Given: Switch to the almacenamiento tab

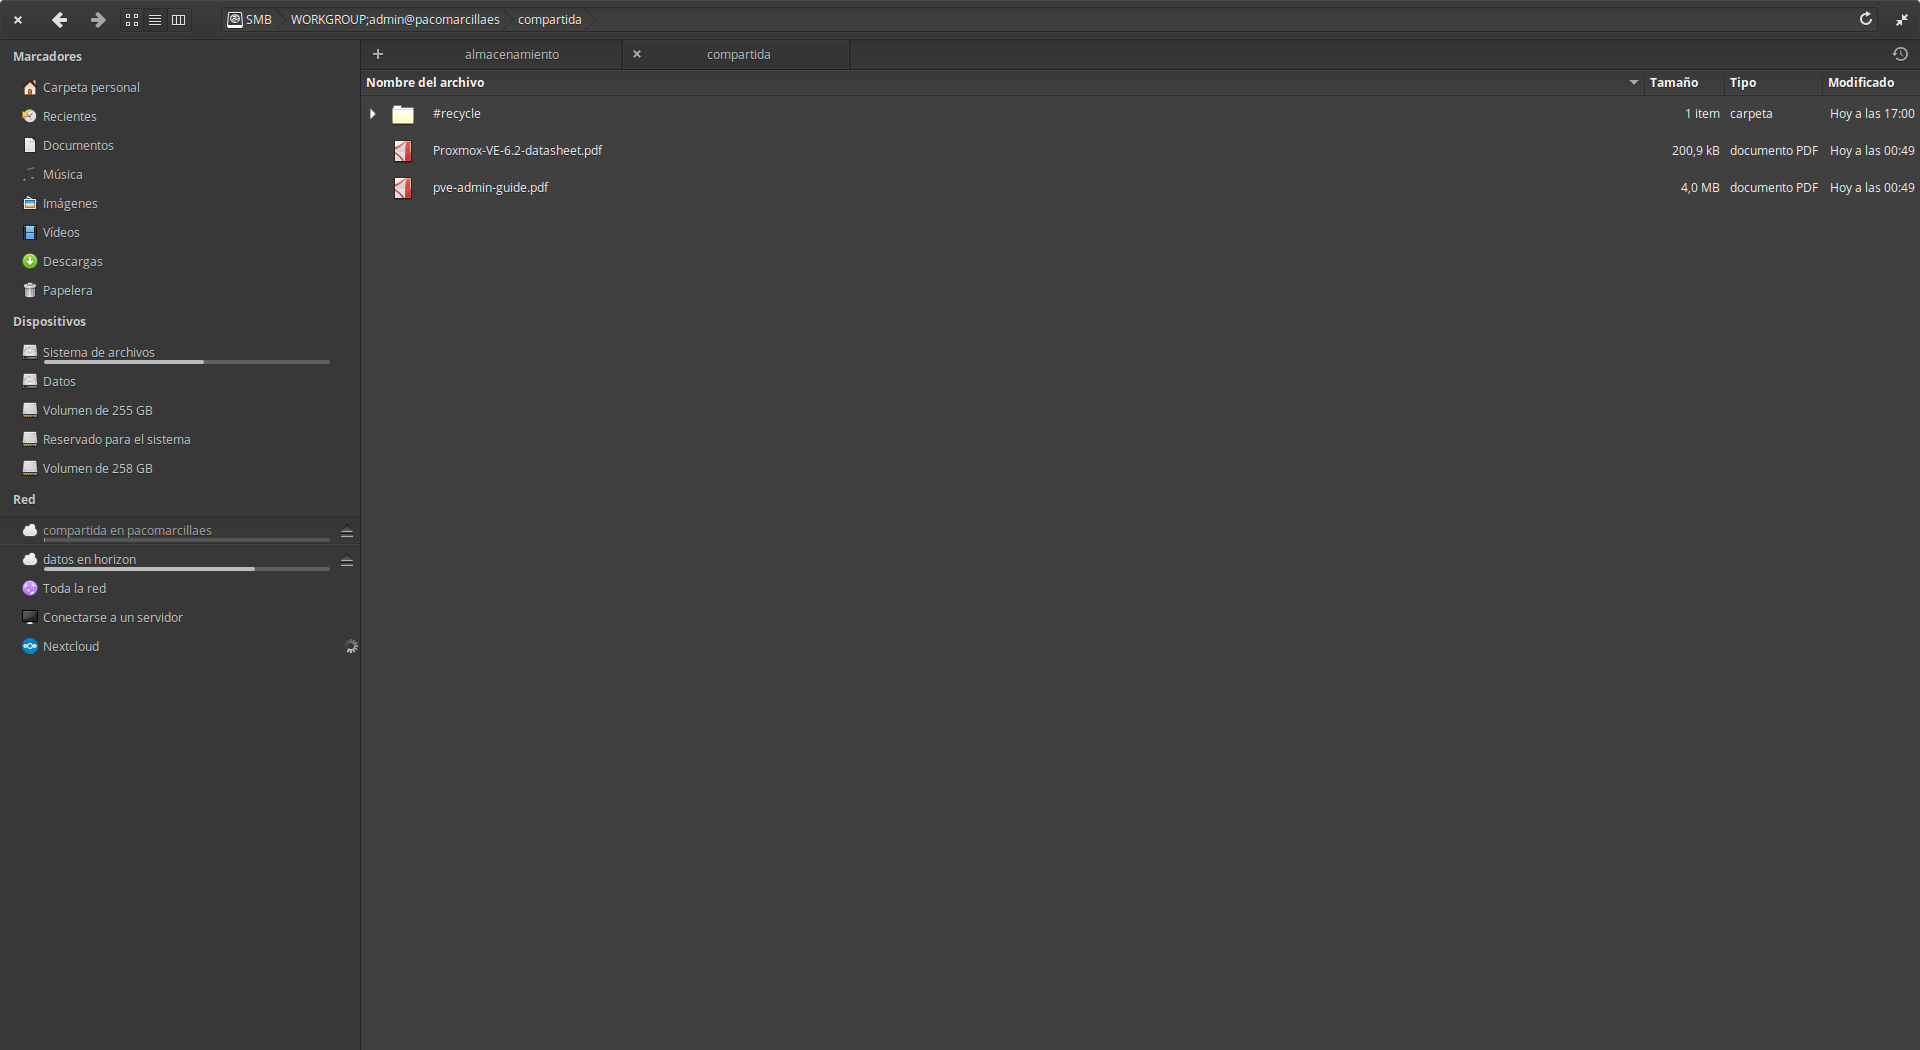Looking at the screenshot, I should [x=511, y=55].
